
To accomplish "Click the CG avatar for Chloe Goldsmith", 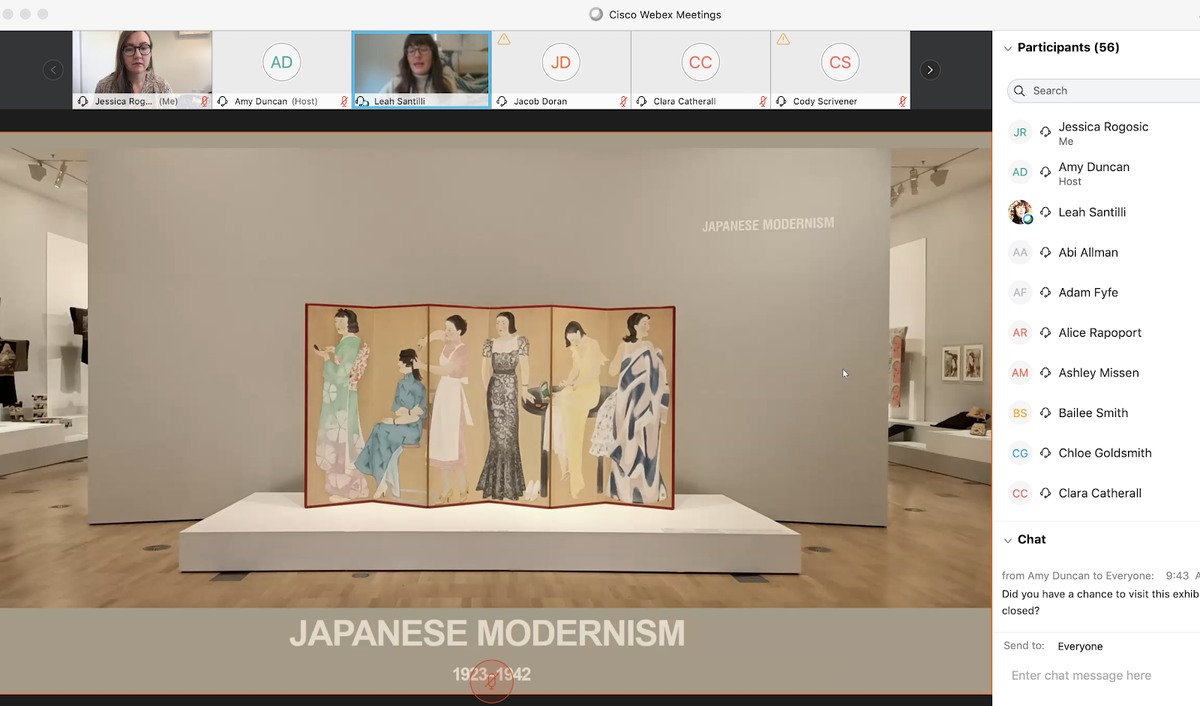I will 1020,452.
